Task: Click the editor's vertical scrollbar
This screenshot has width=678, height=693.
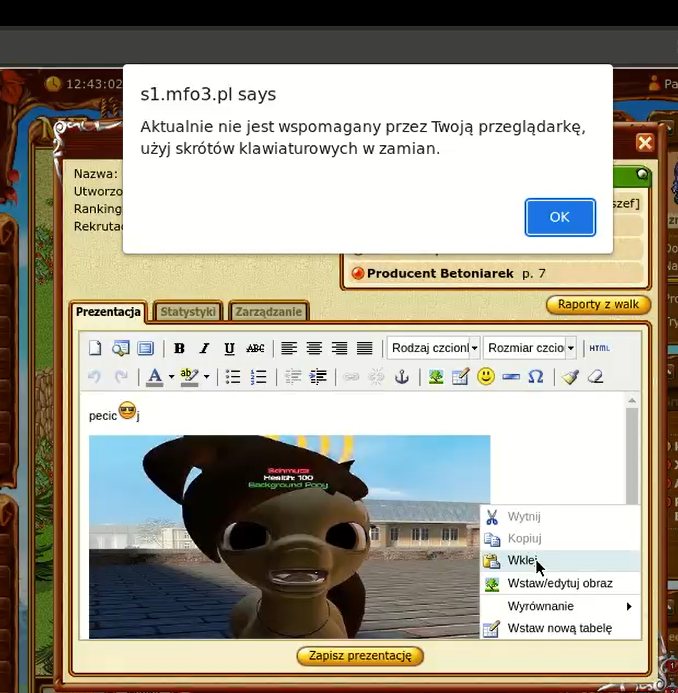Action: [x=631, y=450]
